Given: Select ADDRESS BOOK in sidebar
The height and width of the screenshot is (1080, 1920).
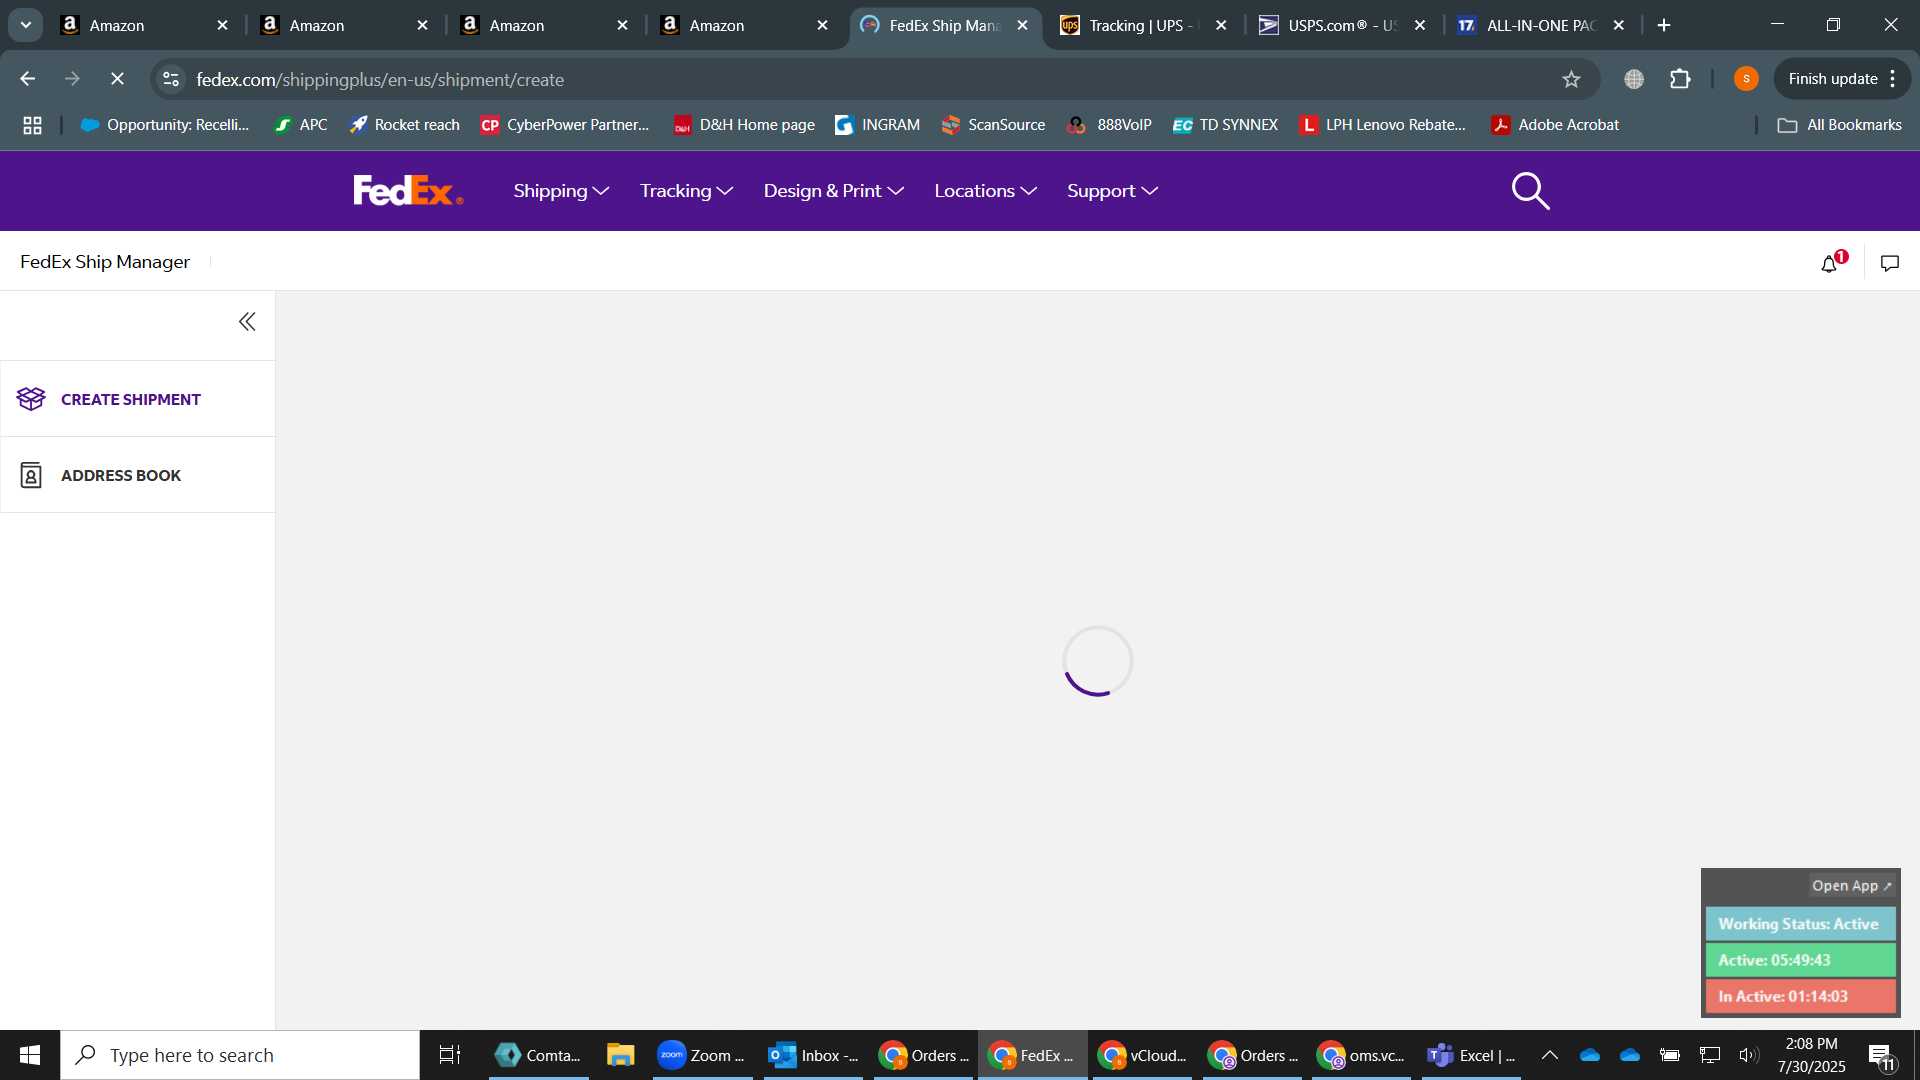Looking at the screenshot, I should pos(137,475).
